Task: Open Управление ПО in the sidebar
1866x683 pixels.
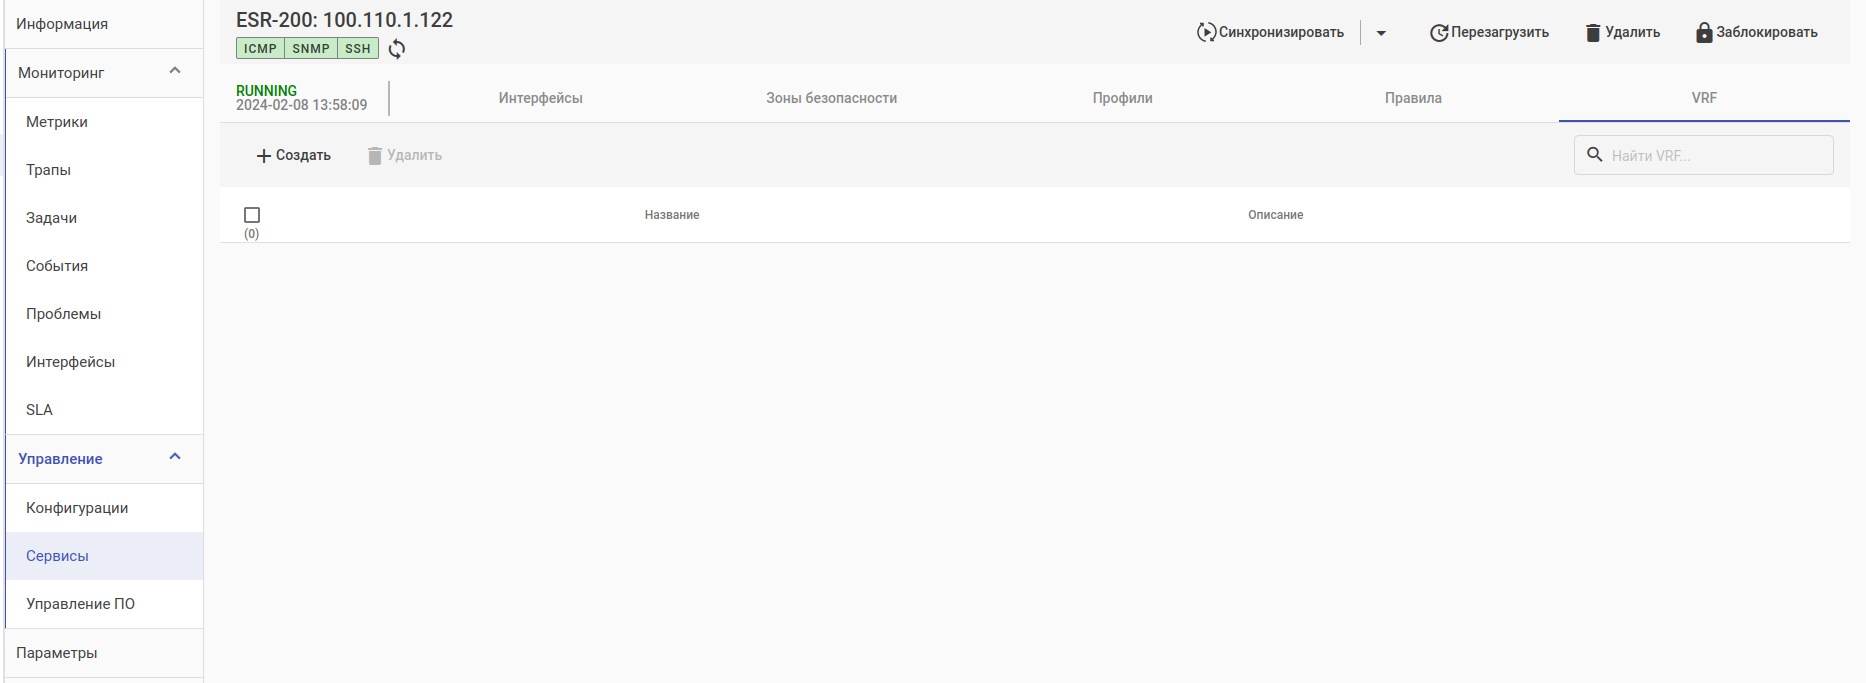Action: click(x=104, y=604)
